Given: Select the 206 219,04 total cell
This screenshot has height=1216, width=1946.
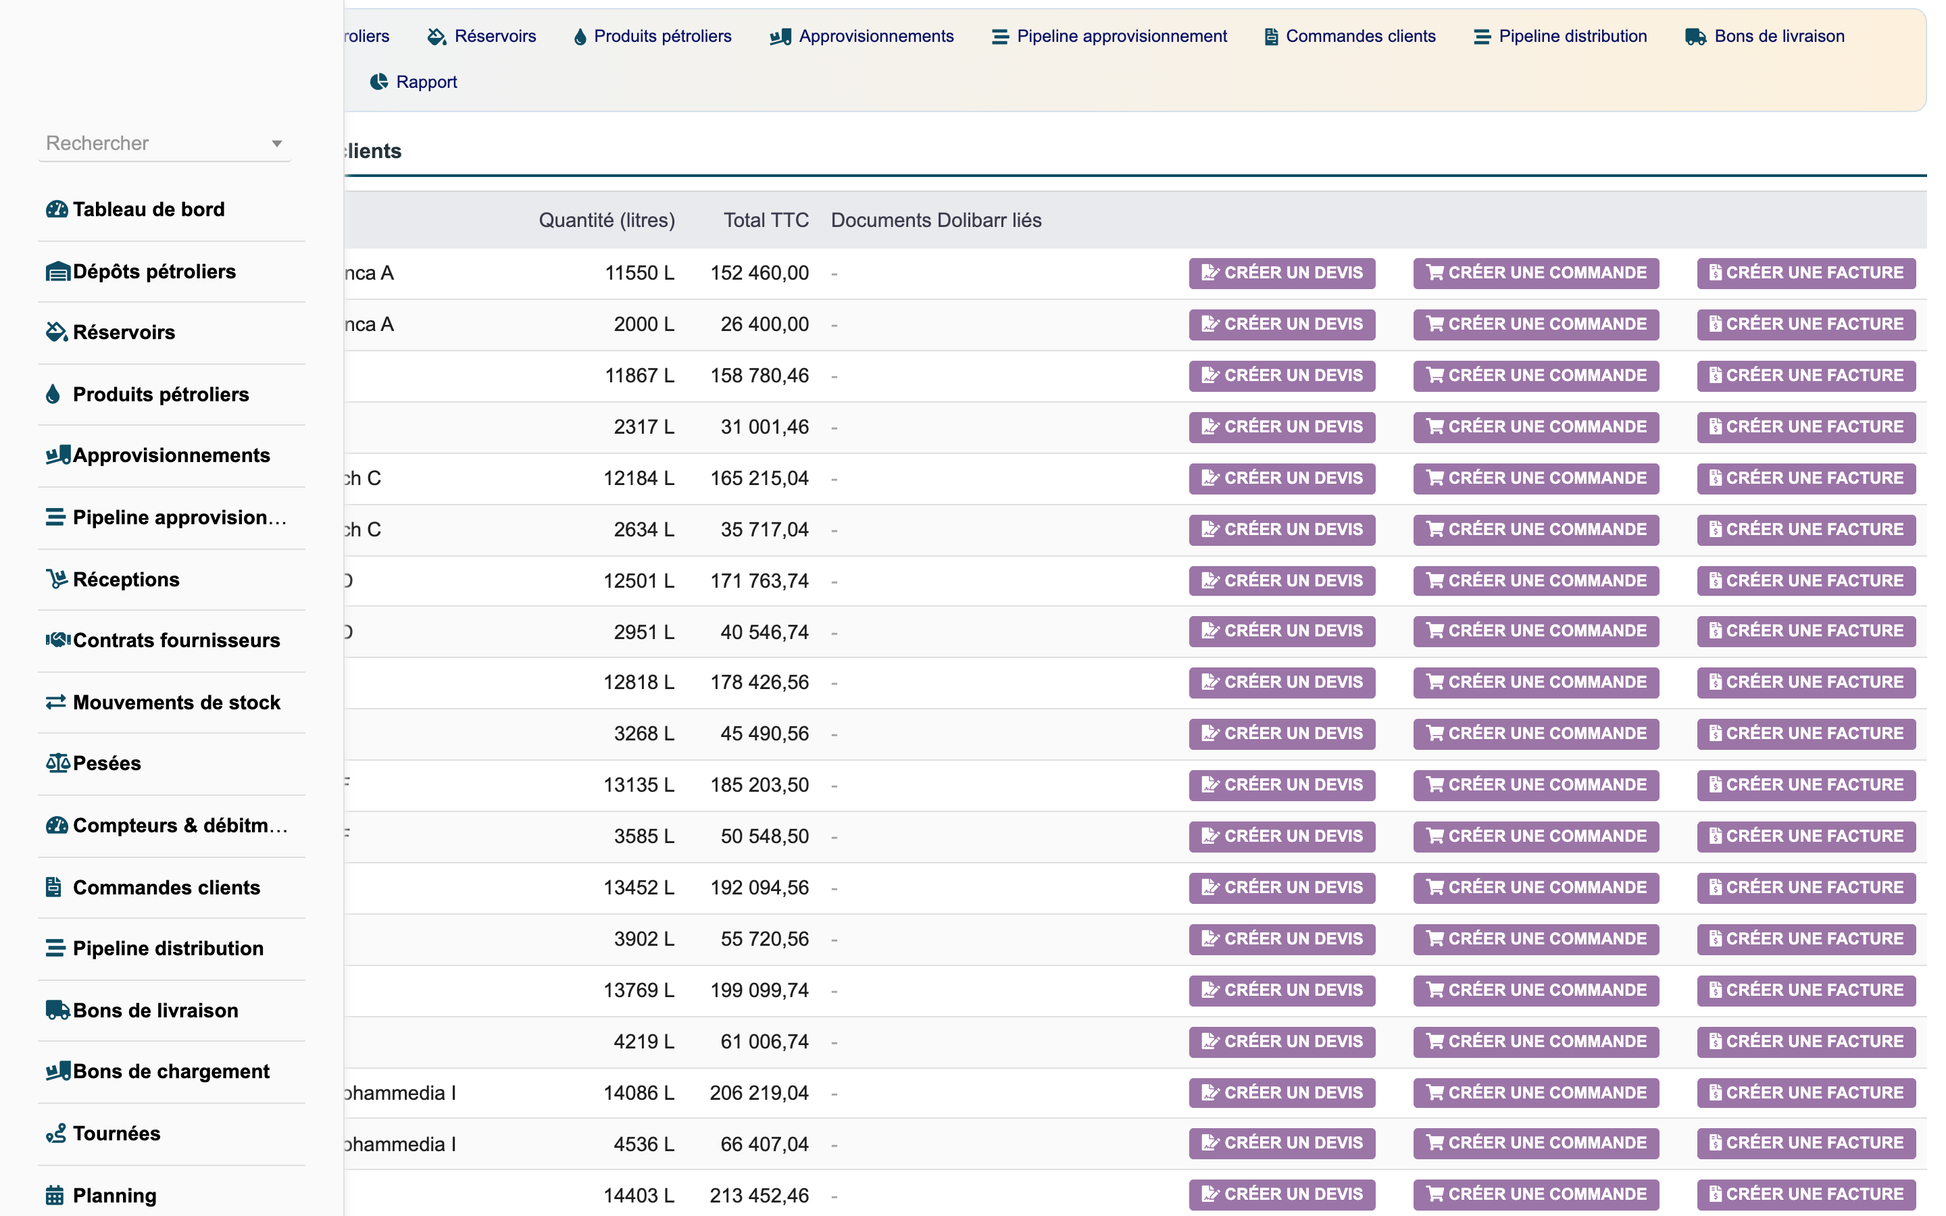Looking at the screenshot, I should 760,1093.
